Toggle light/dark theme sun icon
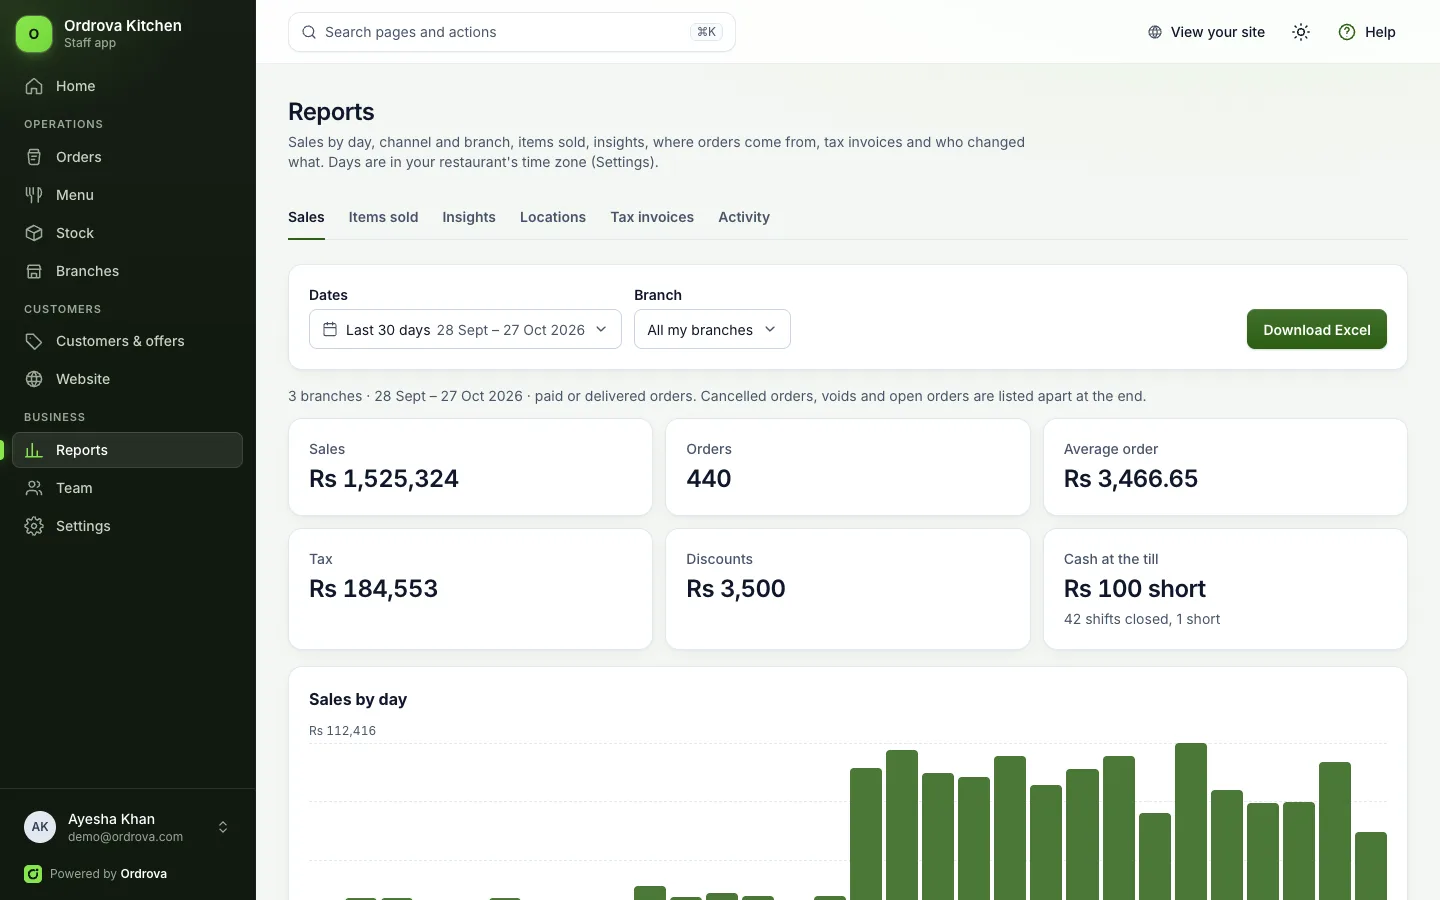The height and width of the screenshot is (900, 1440). click(x=1301, y=32)
